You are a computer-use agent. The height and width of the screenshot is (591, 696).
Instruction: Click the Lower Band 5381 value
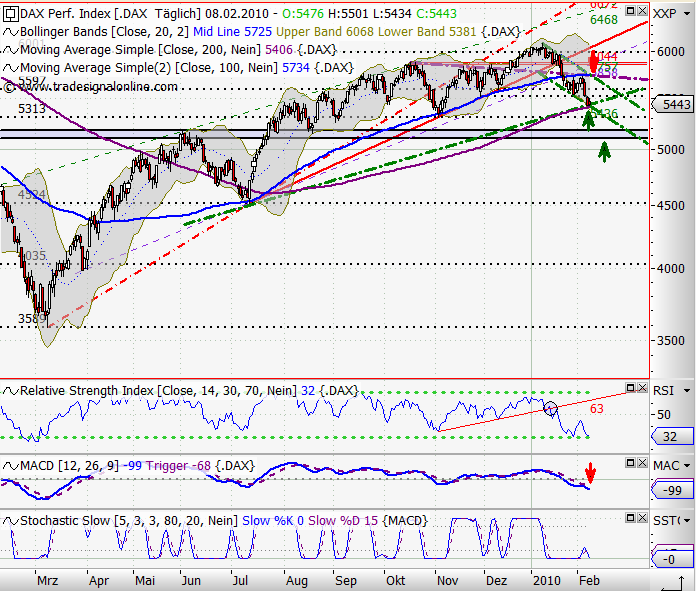point(427,32)
